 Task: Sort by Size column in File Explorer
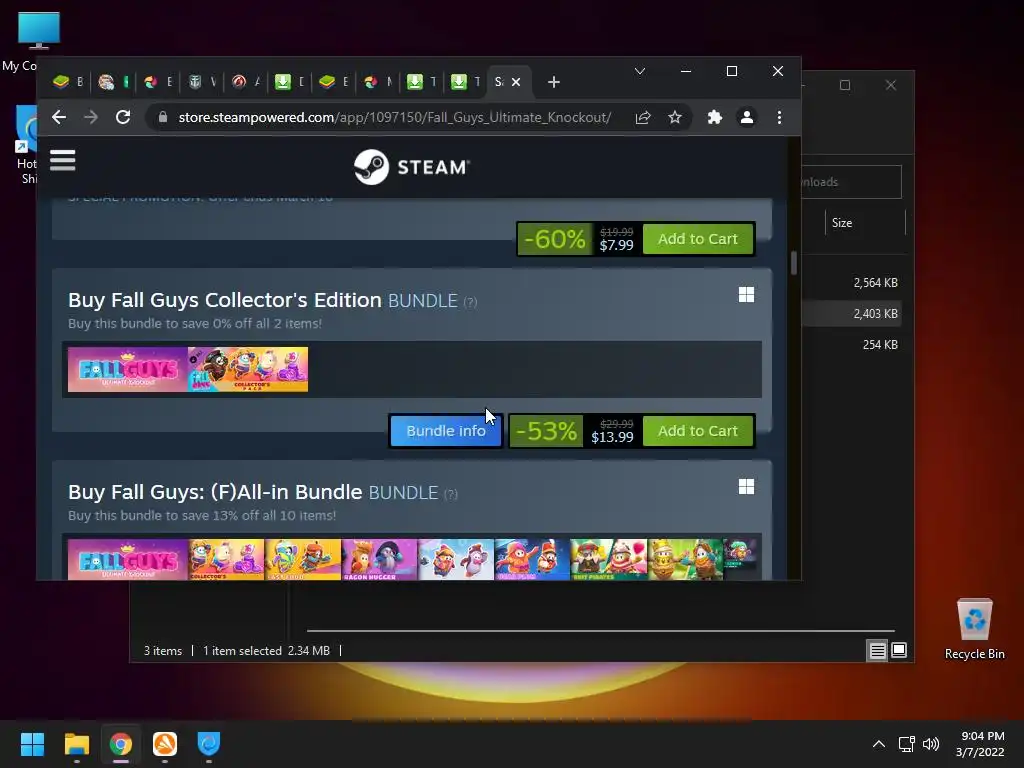click(x=842, y=223)
